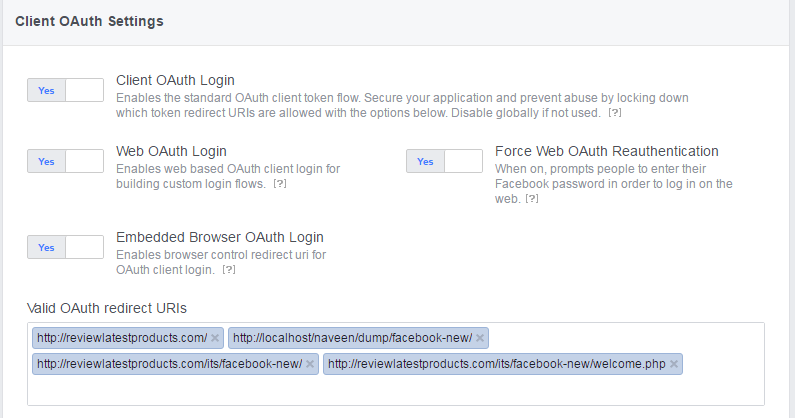Open help tooltip for Web OAuth Login
Viewport: 795px width, 418px height.
[280, 185]
